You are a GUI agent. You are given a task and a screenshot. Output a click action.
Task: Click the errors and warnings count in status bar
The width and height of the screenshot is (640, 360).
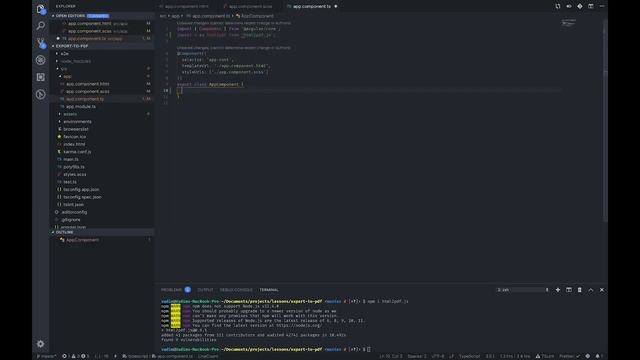pos(76,356)
